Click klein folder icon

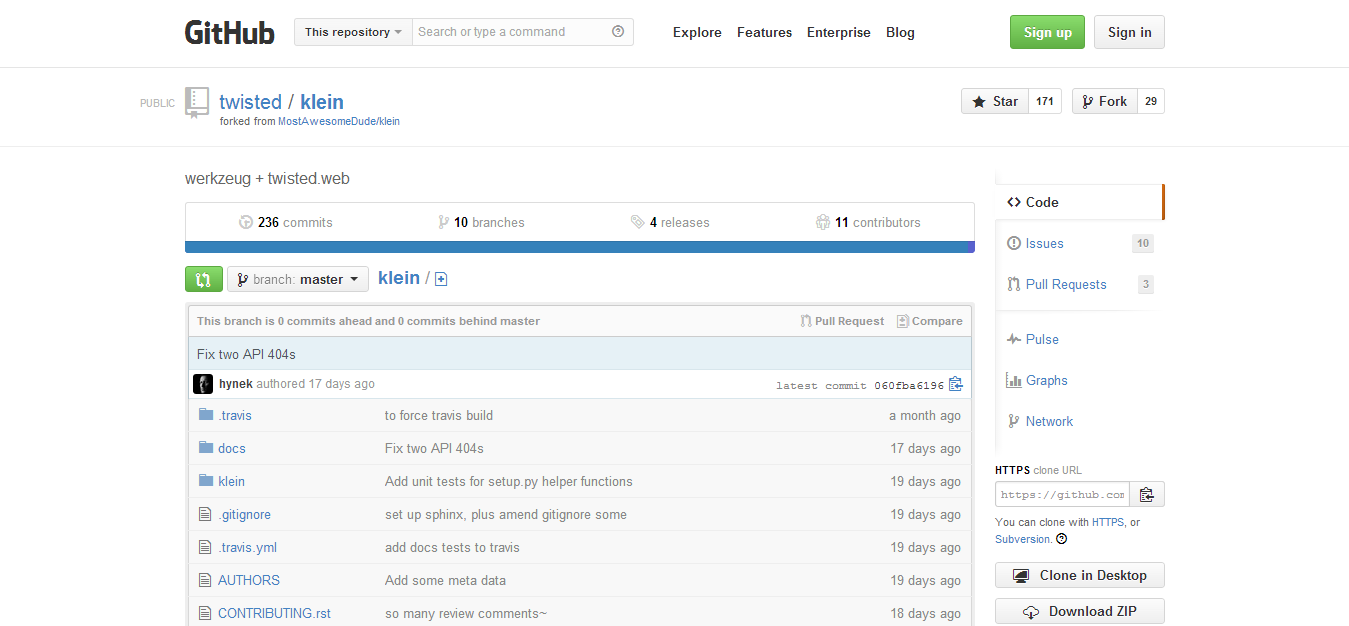pyautogui.click(x=206, y=481)
